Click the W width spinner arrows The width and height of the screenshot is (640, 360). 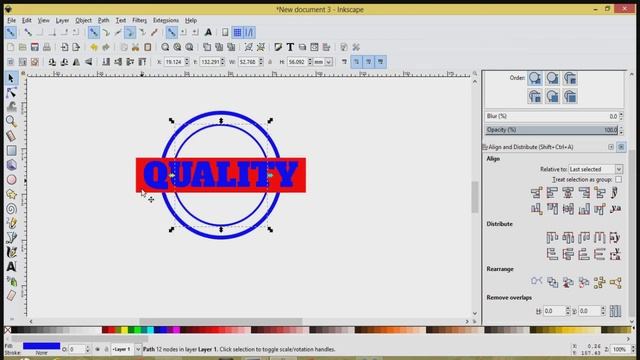[x=261, y=62]
